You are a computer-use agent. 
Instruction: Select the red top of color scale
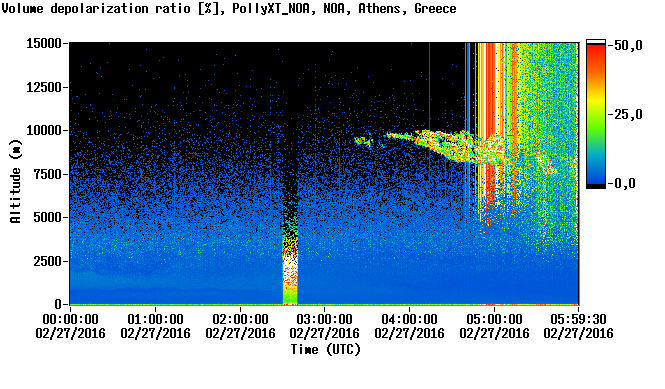pyautogui.click(x=596, y=55)
